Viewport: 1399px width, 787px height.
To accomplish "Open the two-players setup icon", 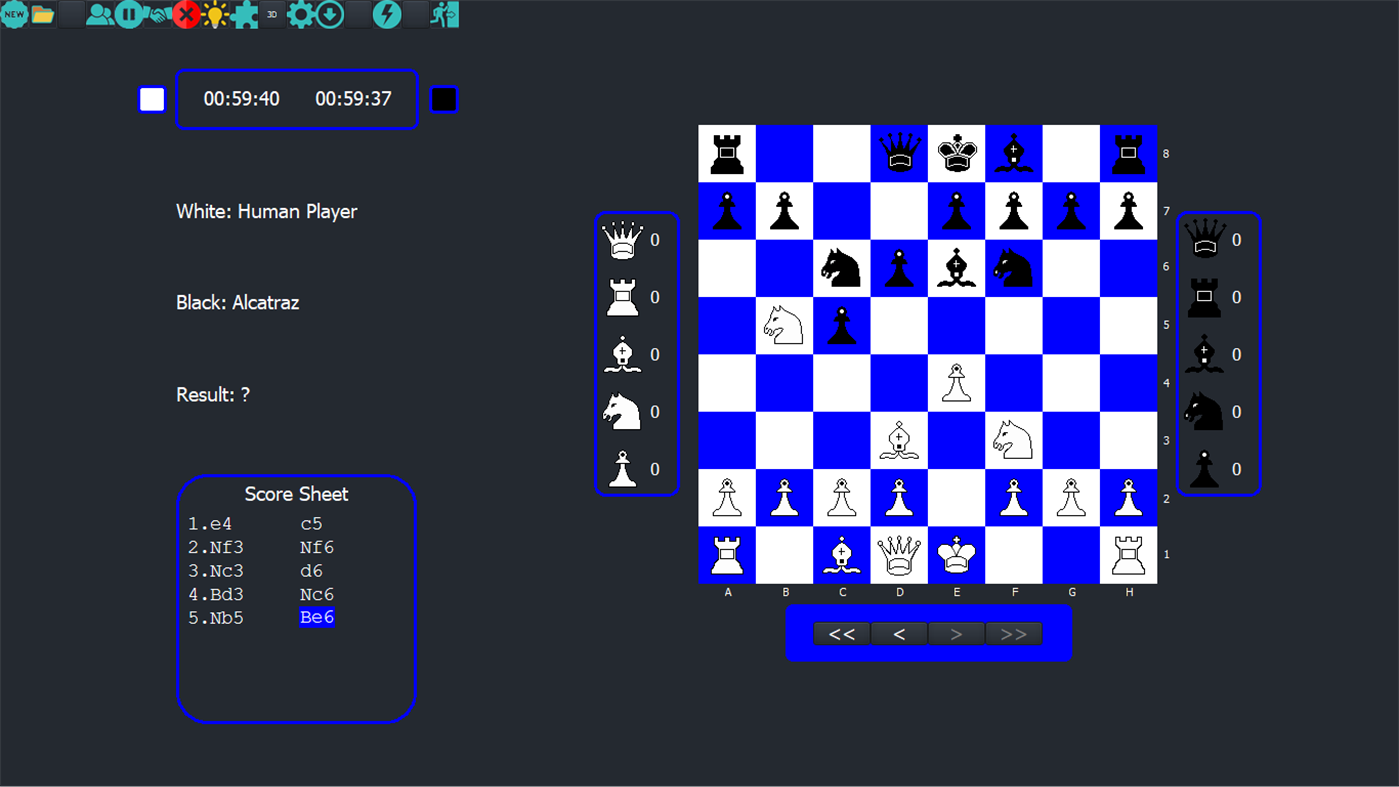I will [99, 15].
